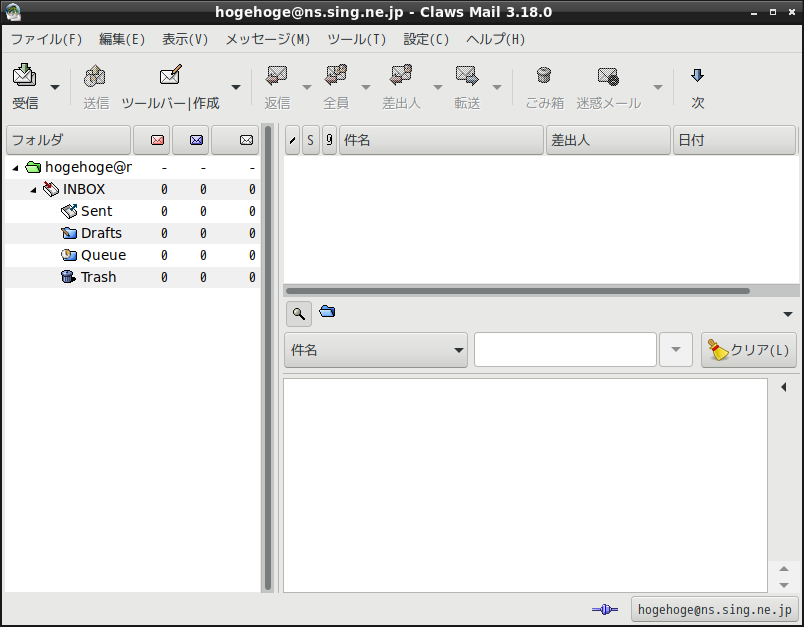Click the new messages column envelope icon
Image resolution: width=804 pixels, height=627 pixels.
(157, 140)
